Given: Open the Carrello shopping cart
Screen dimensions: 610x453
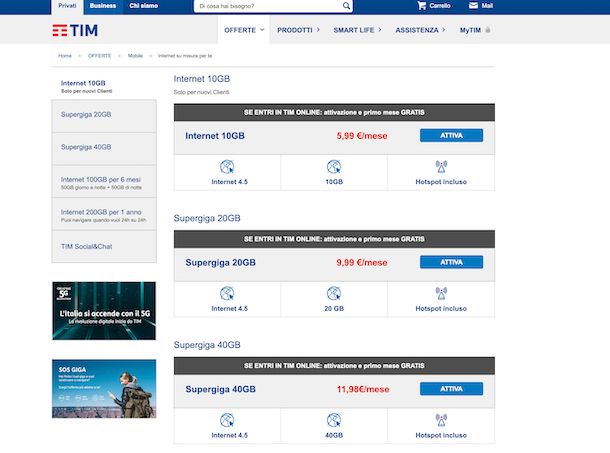Looking at the screenshot, I should (x=432, y=6).
